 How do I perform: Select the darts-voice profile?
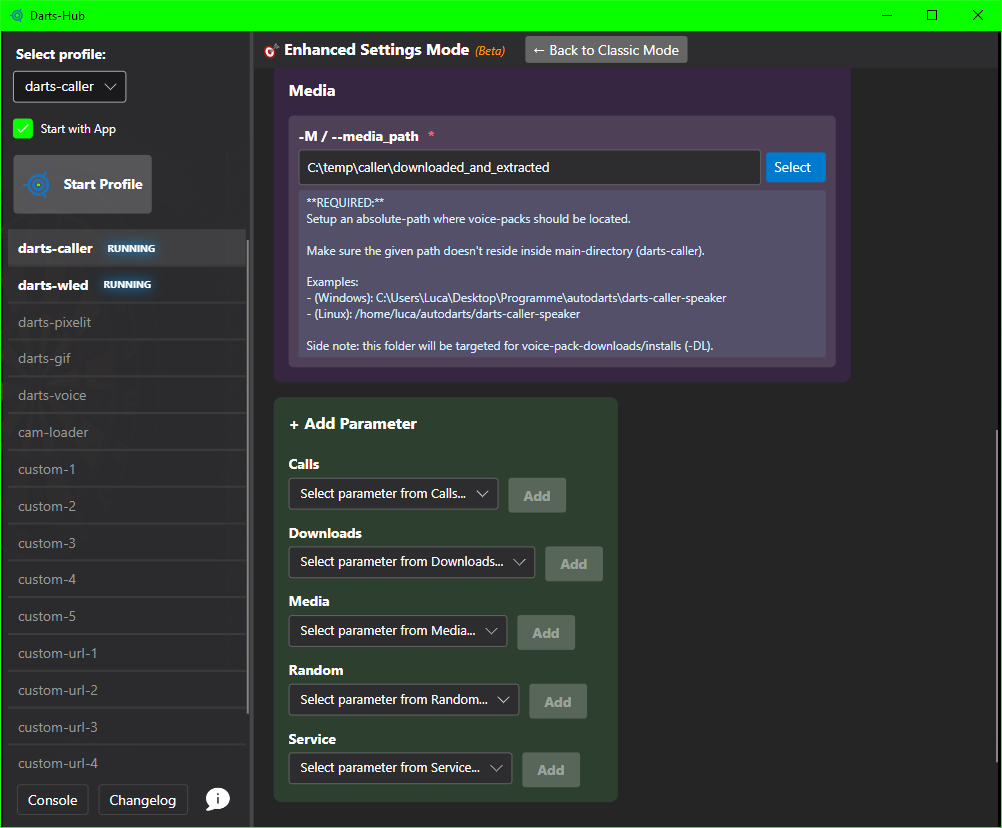pos(127,395)
